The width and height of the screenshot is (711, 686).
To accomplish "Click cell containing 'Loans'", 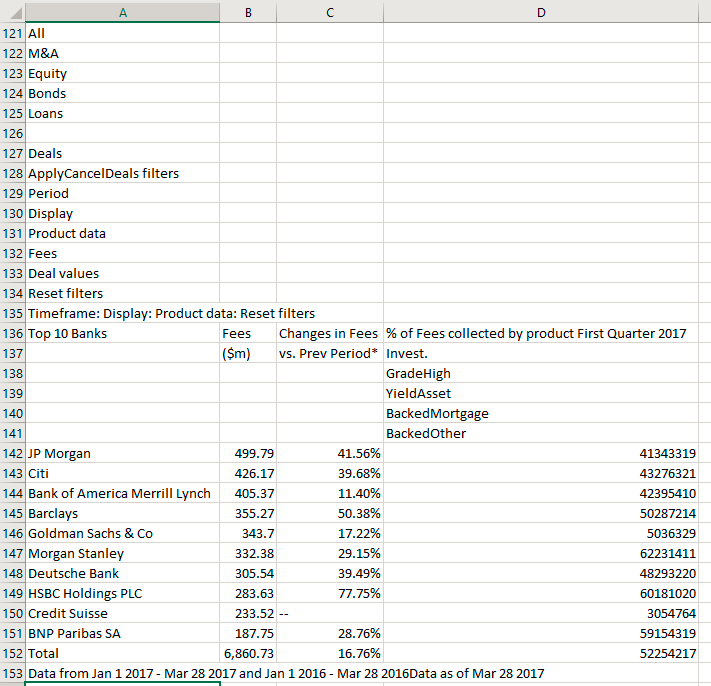I will tap(122, 113).
